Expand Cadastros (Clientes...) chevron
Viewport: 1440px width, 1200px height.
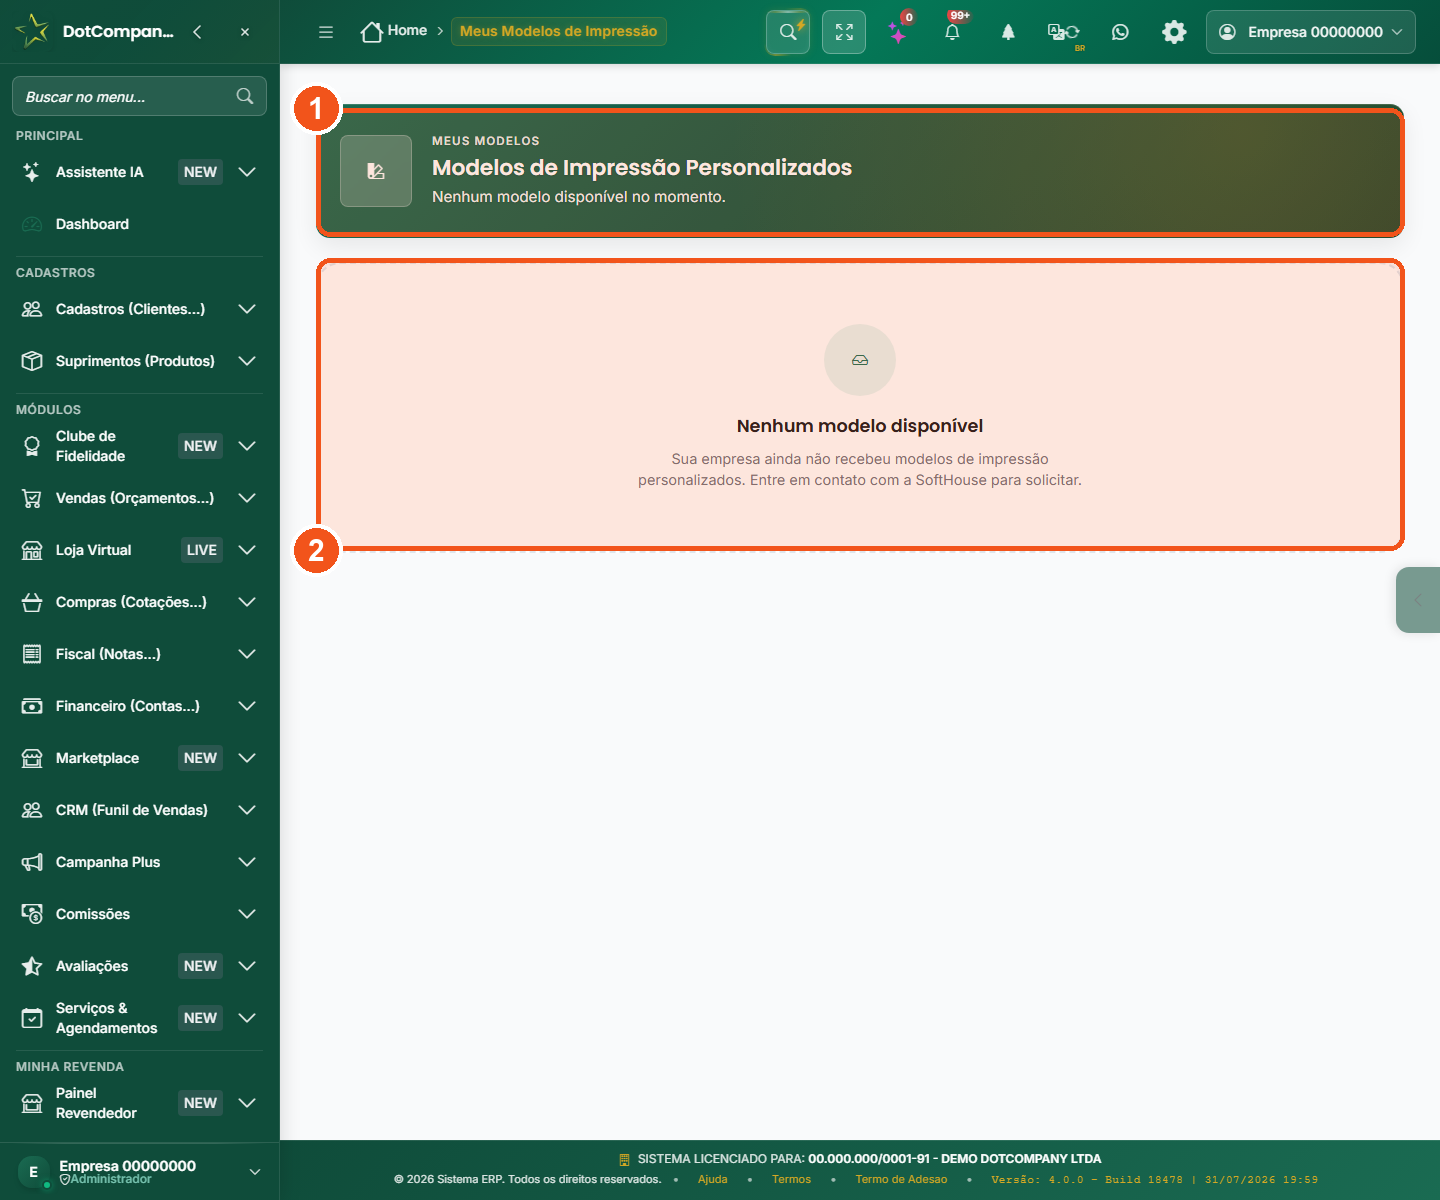coord(247,309)
